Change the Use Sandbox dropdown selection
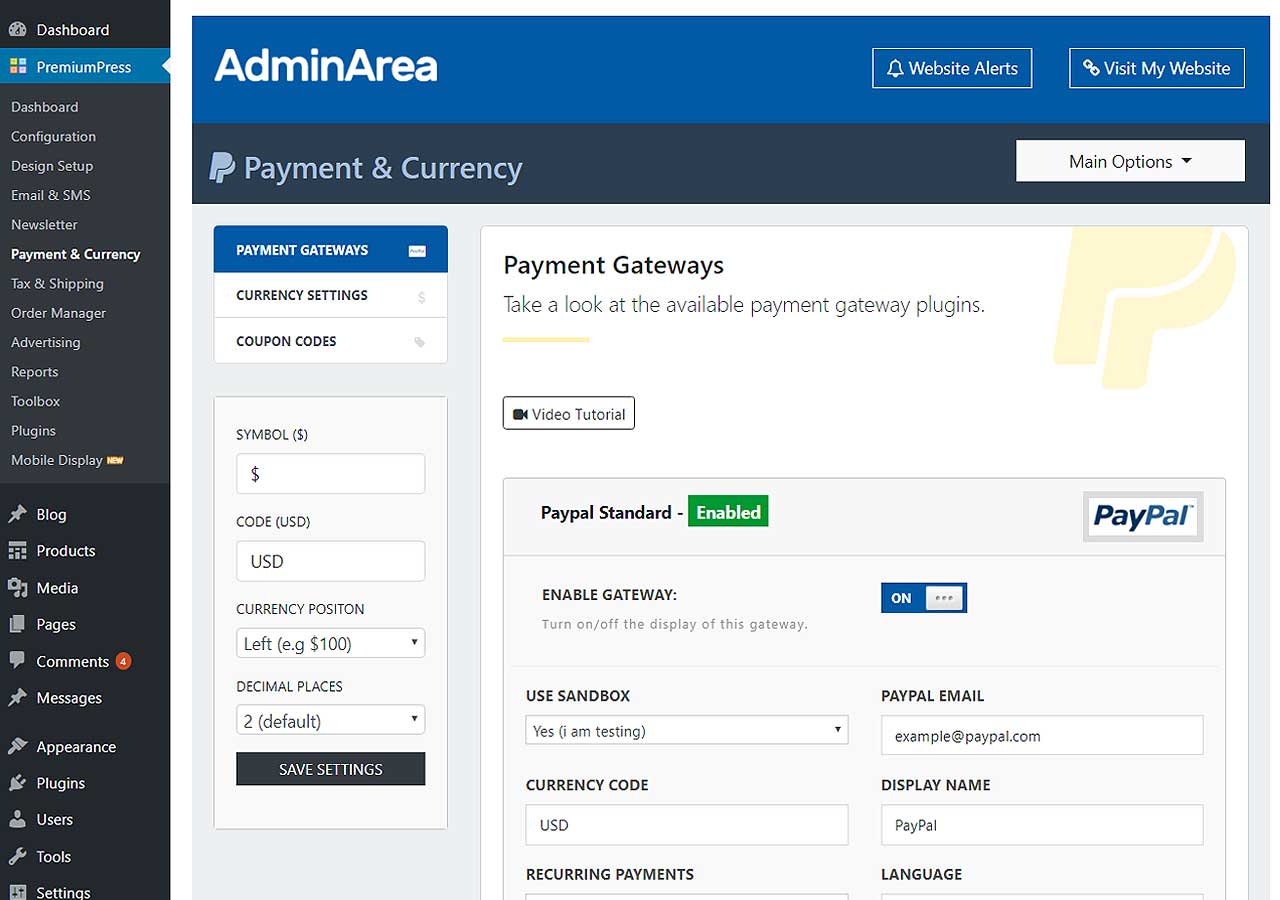Image resolution: width=1280 pixels, height=900 pixels. [686, 731]
